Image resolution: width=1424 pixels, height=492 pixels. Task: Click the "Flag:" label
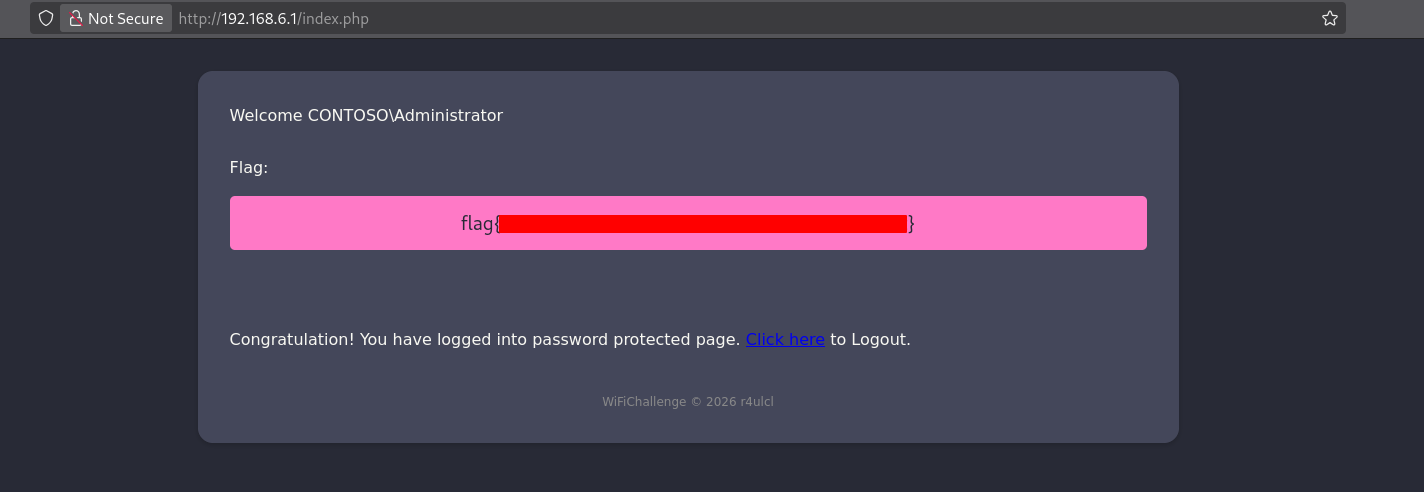pos(249,167)
